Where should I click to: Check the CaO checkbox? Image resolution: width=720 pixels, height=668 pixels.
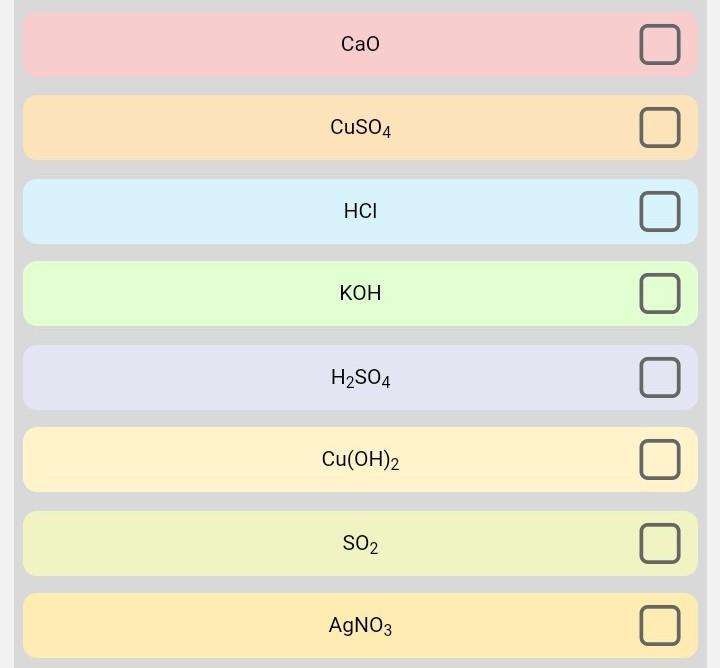pyautogui.click(x=659, y=45)
